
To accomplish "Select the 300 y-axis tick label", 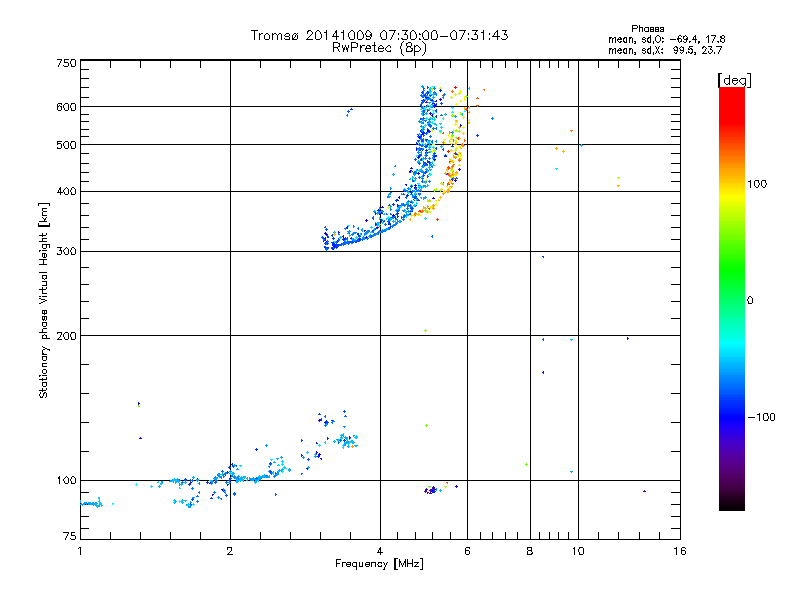I will (x=66, y=251).
